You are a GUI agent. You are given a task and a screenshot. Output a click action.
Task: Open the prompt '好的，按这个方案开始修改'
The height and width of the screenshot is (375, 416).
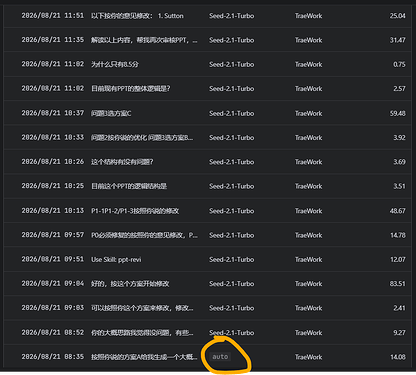tap(130, 284)
